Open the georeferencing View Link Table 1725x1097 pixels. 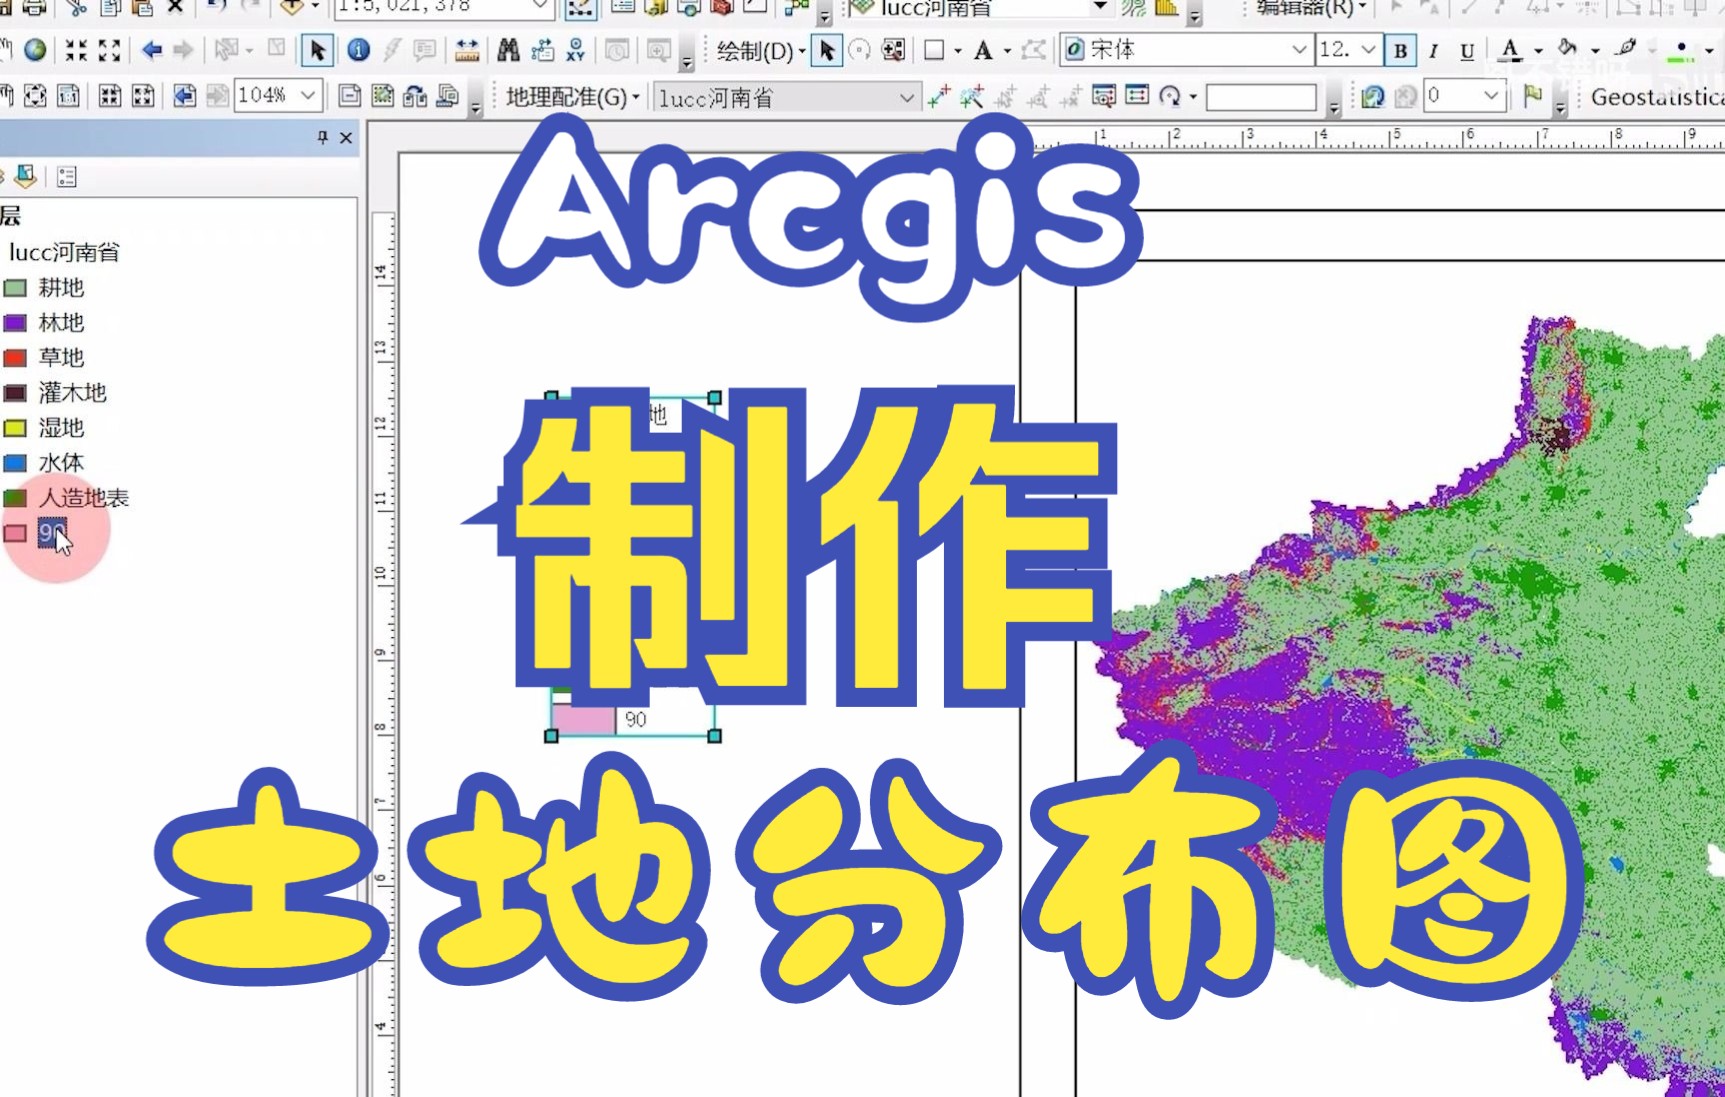point(1137,96)
